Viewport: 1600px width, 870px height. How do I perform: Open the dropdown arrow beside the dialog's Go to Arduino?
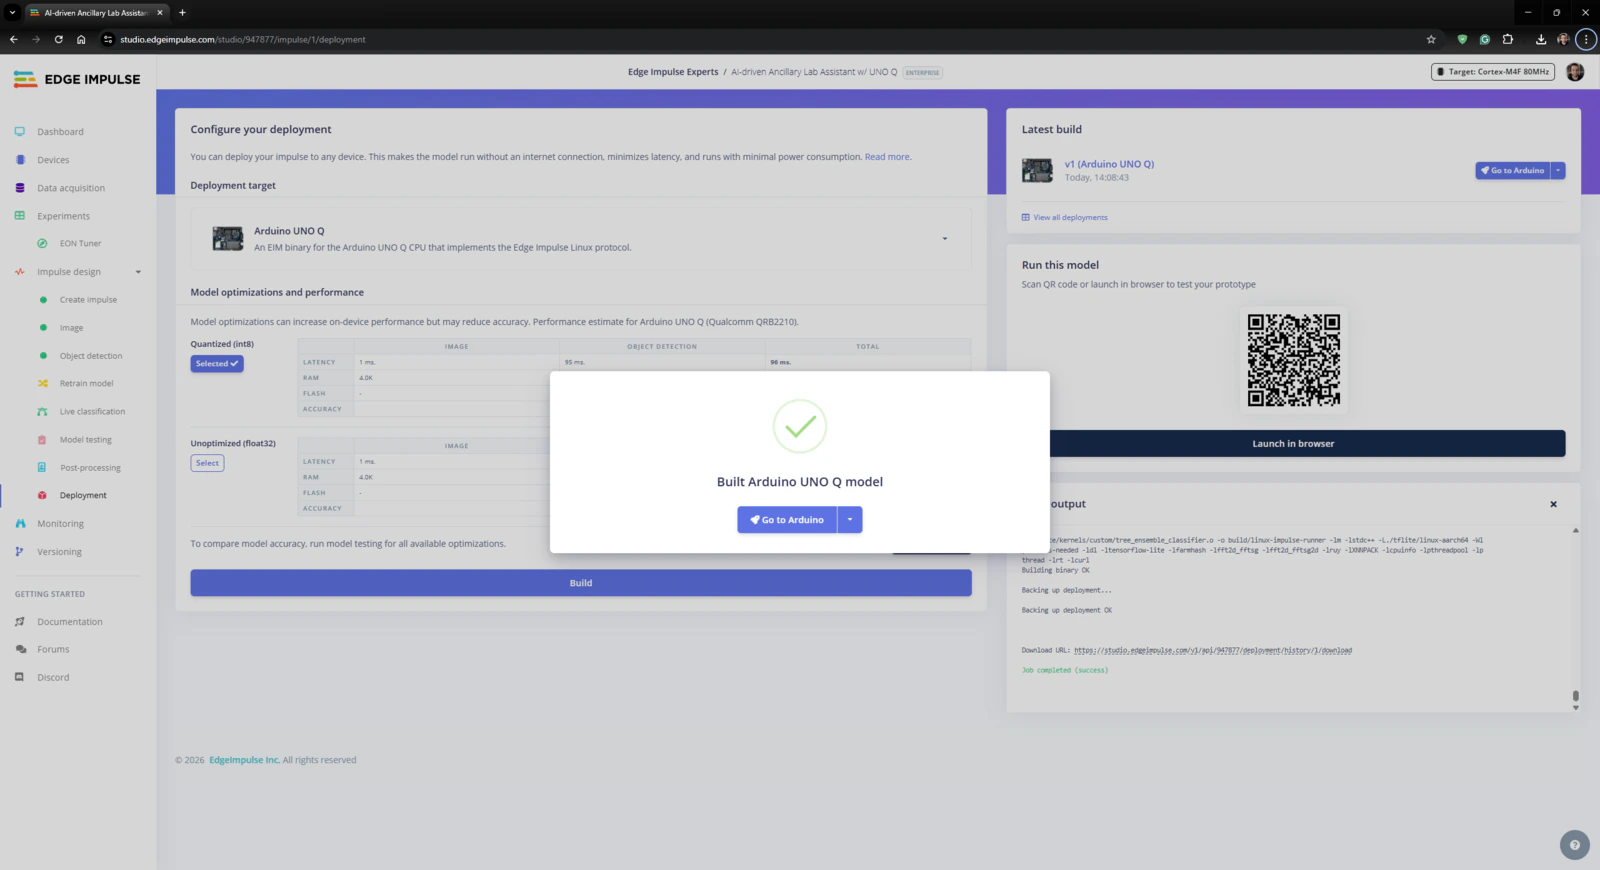(x=850, y=520)
